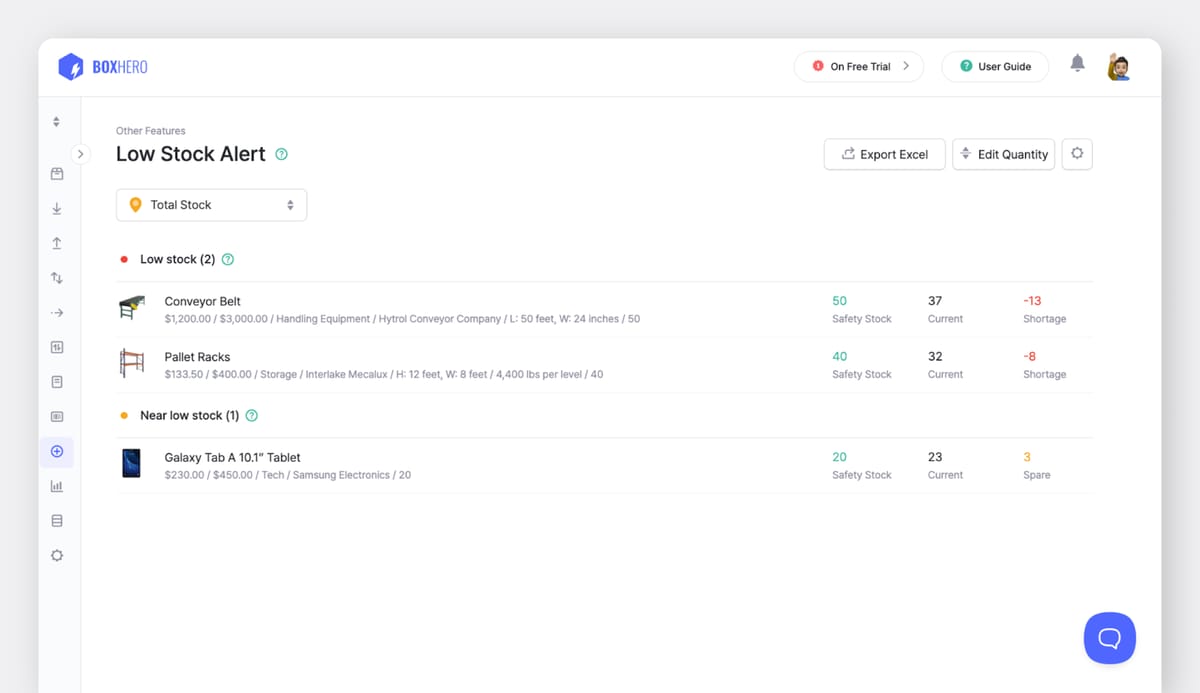Click the Edit Quantity button
The width and height of the screenshot is (1200, 693).
tap(1003, 154)
